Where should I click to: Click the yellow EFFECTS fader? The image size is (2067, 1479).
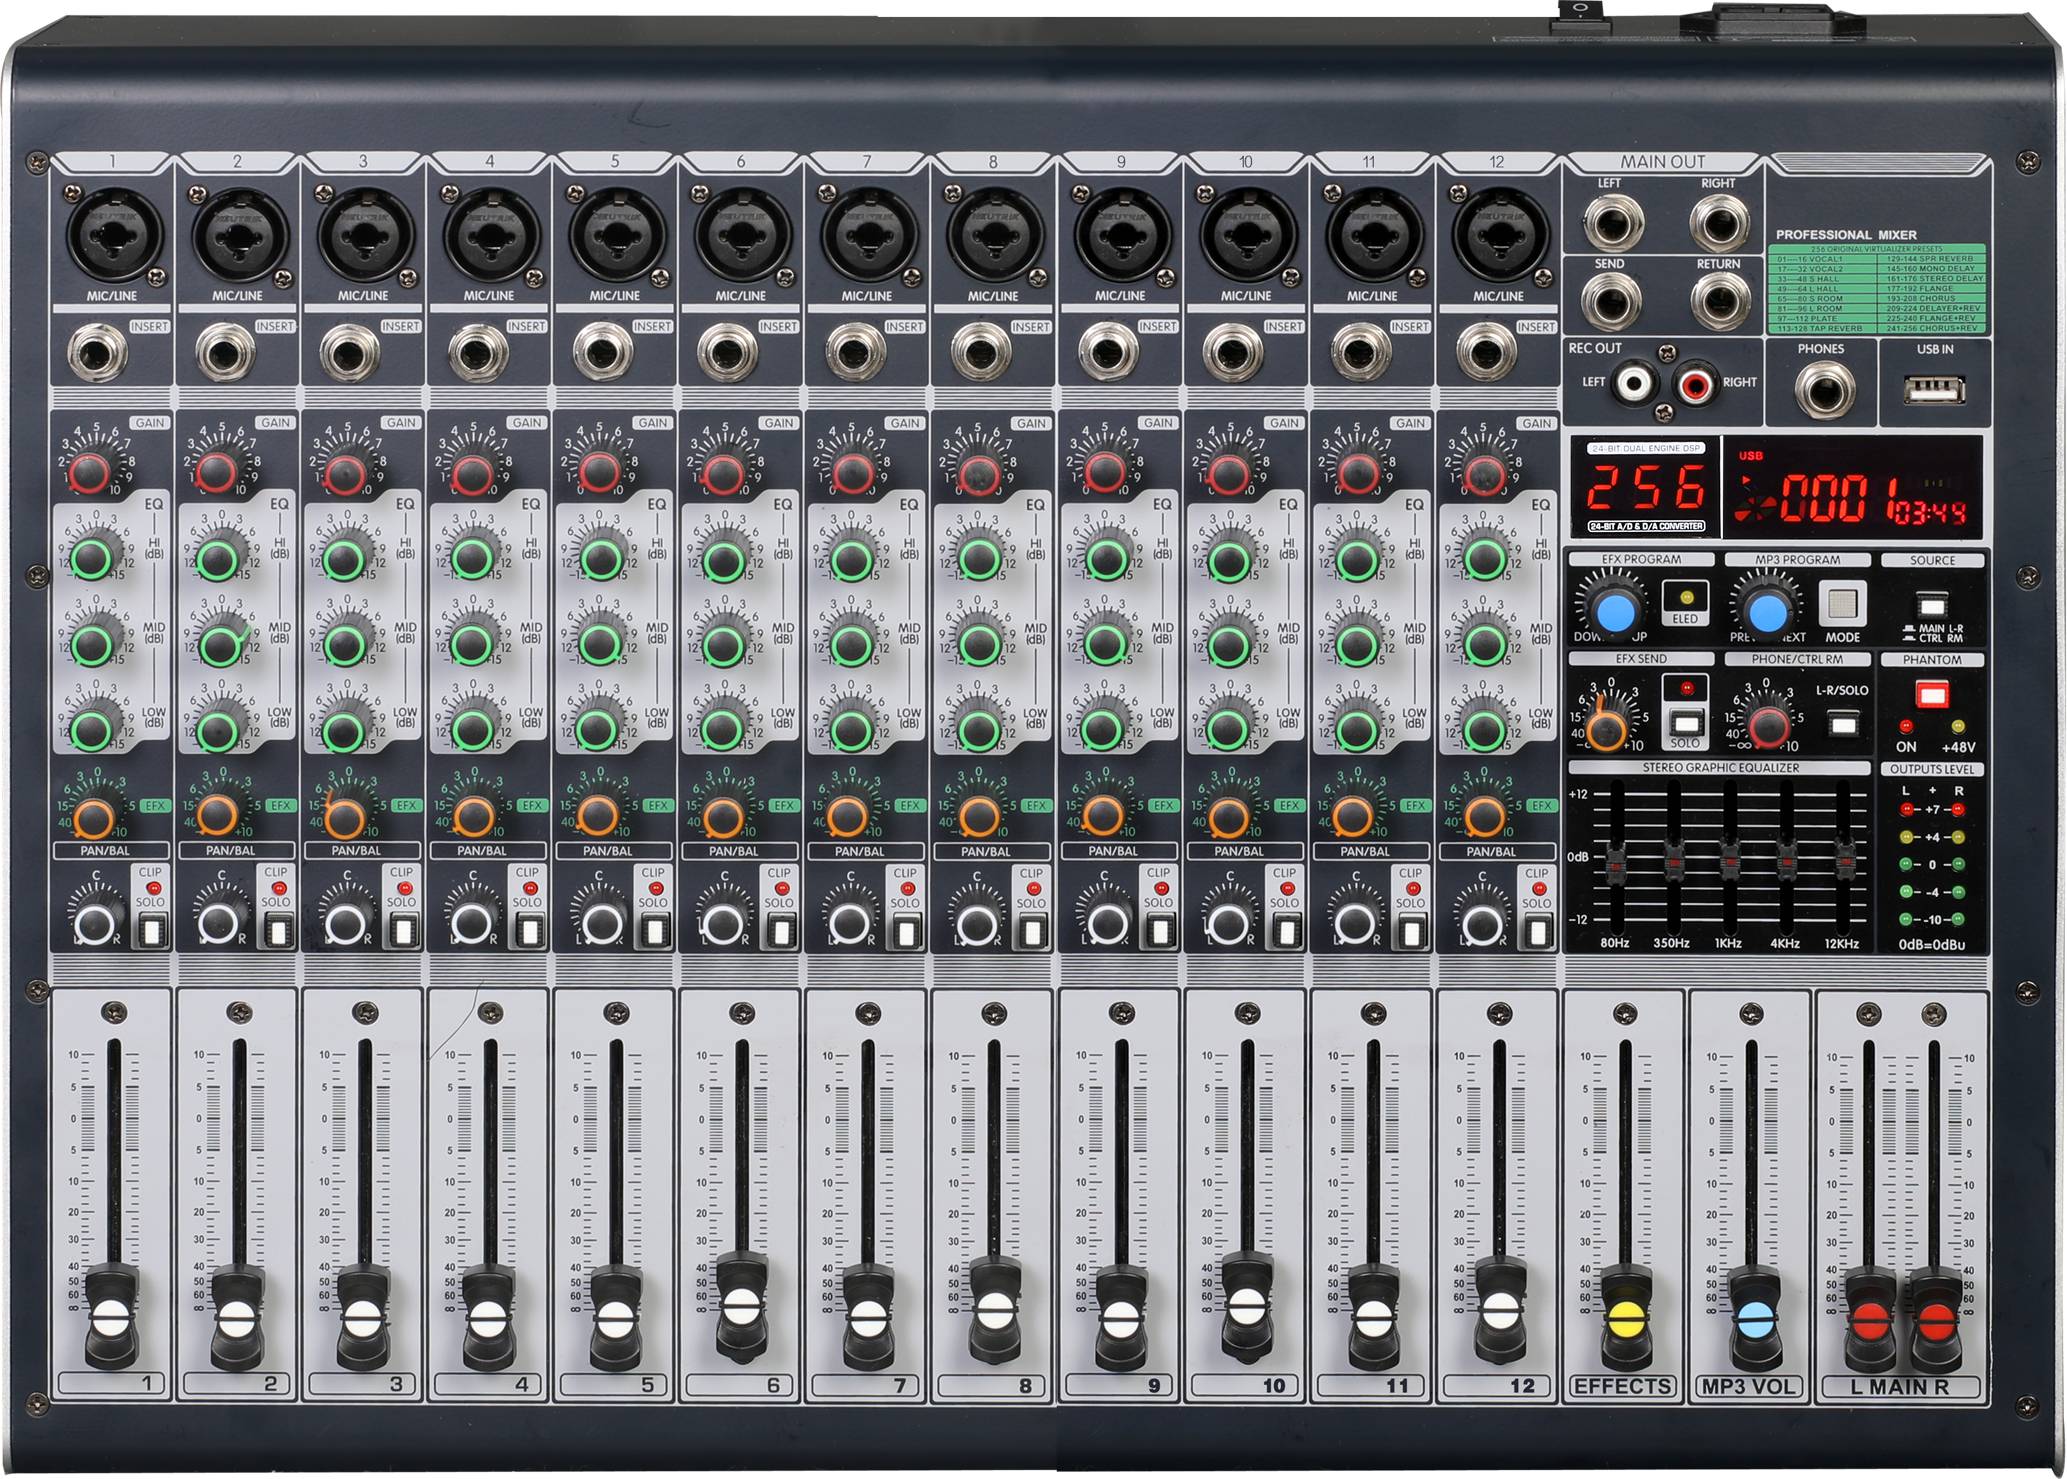tap(1625, 1317)
